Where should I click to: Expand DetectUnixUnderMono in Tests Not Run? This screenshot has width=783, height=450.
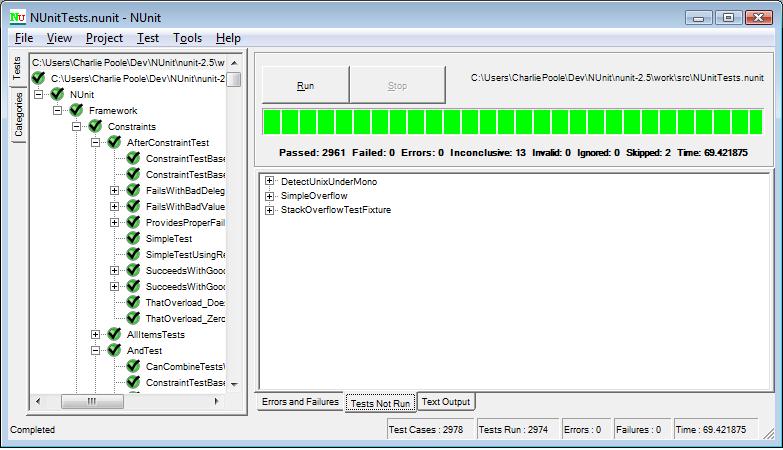[270, 181]
